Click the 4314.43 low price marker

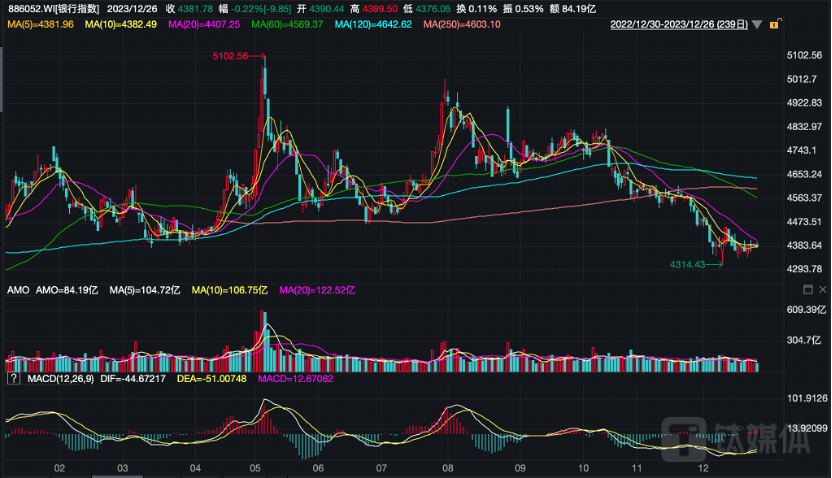click(x=690, y=264)
